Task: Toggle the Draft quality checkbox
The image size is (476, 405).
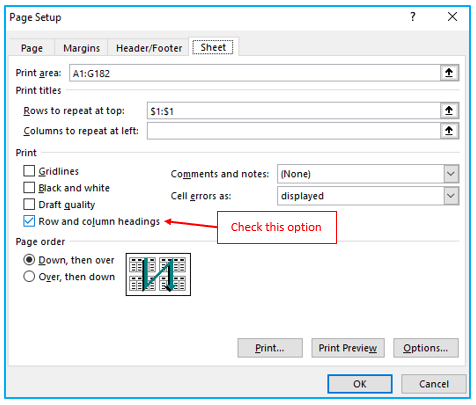Action: tap(29, 204)
